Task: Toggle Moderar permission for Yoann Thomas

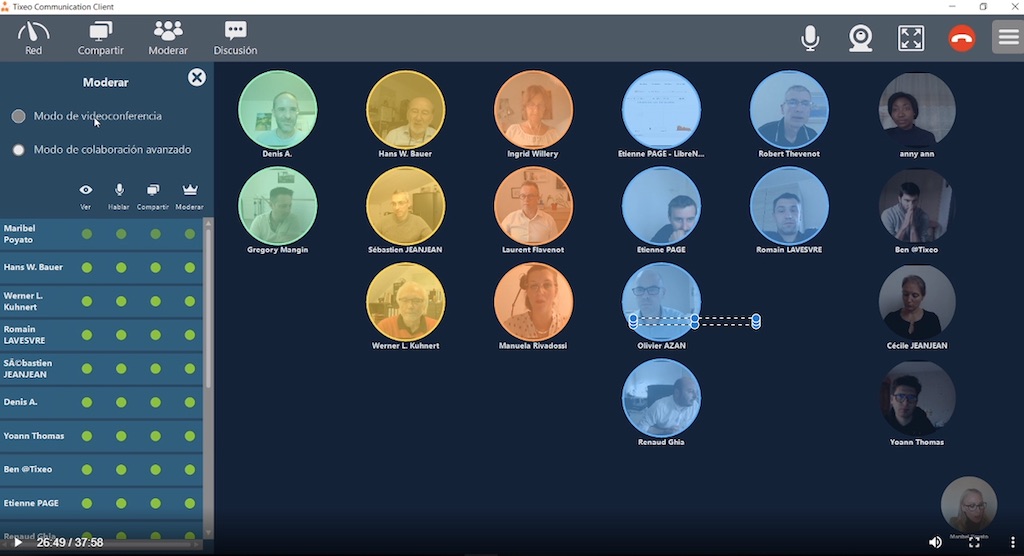Action: coord(190,436)
